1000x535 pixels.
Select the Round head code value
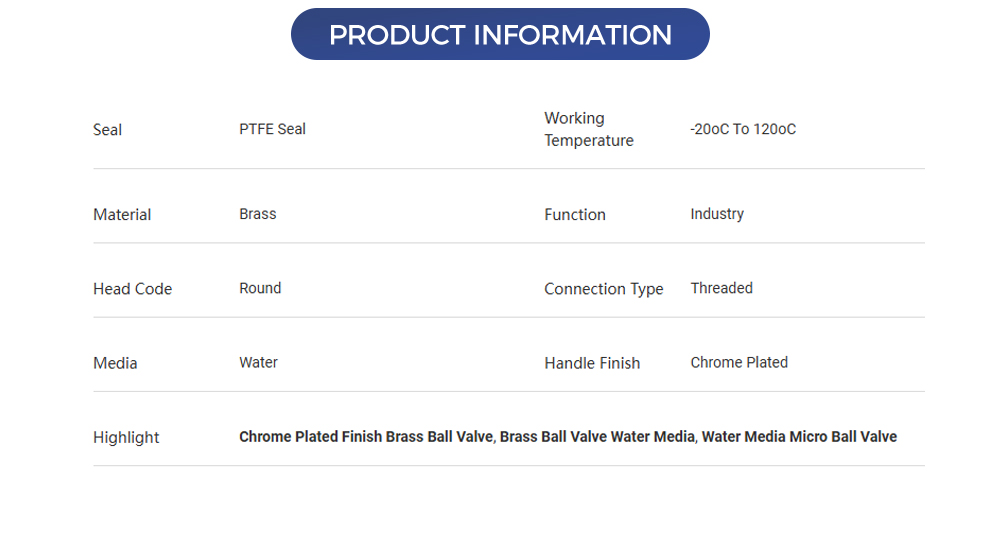pyautogui.click(x=260, y=288)
